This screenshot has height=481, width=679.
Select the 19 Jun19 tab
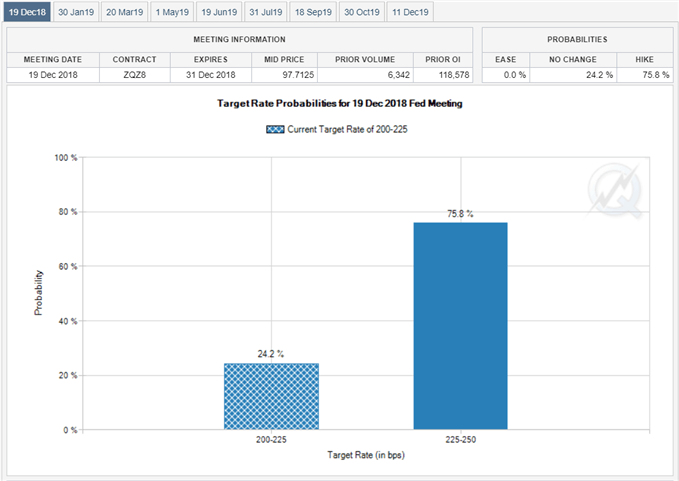(219, 12)
